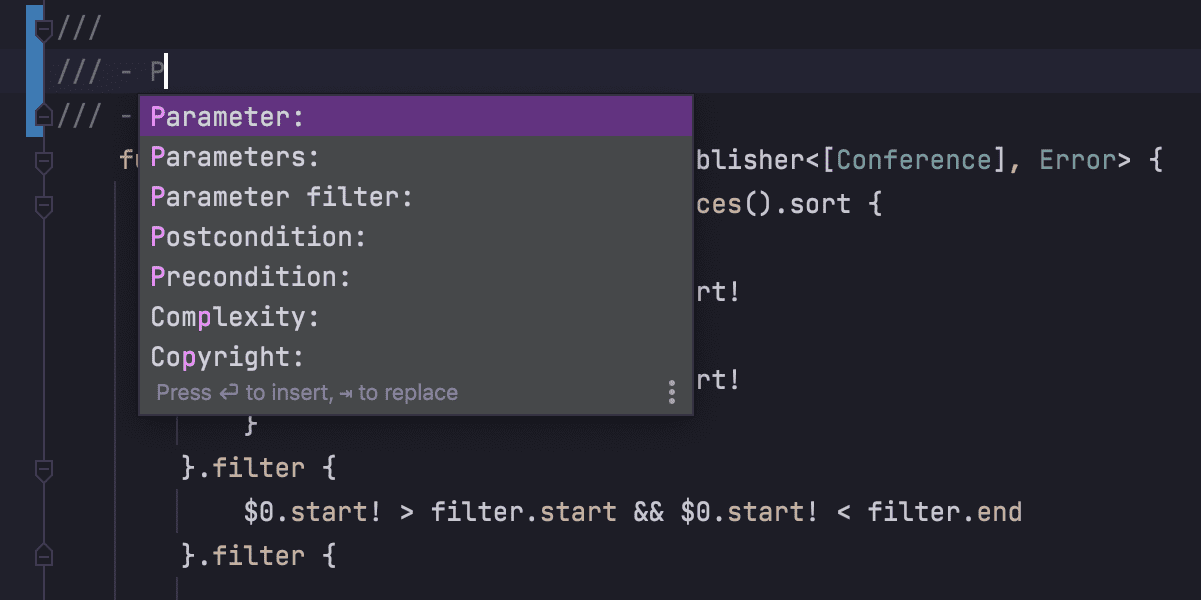
Task: Click the gutter fold icon next to the sort closure
Action: pos(42,205)
